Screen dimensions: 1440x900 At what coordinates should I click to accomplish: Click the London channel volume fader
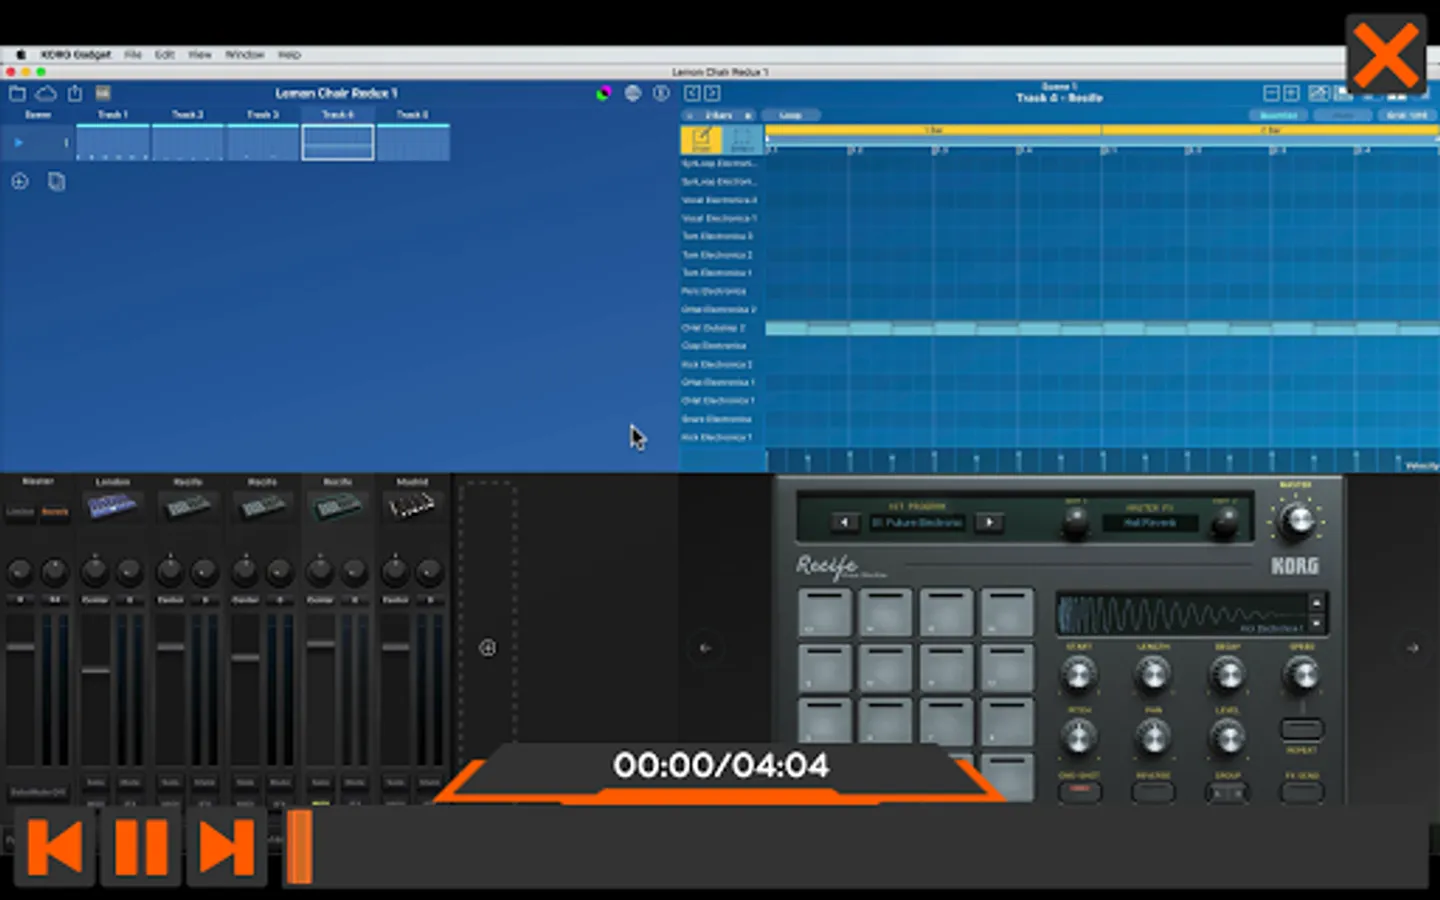(96, 669)
